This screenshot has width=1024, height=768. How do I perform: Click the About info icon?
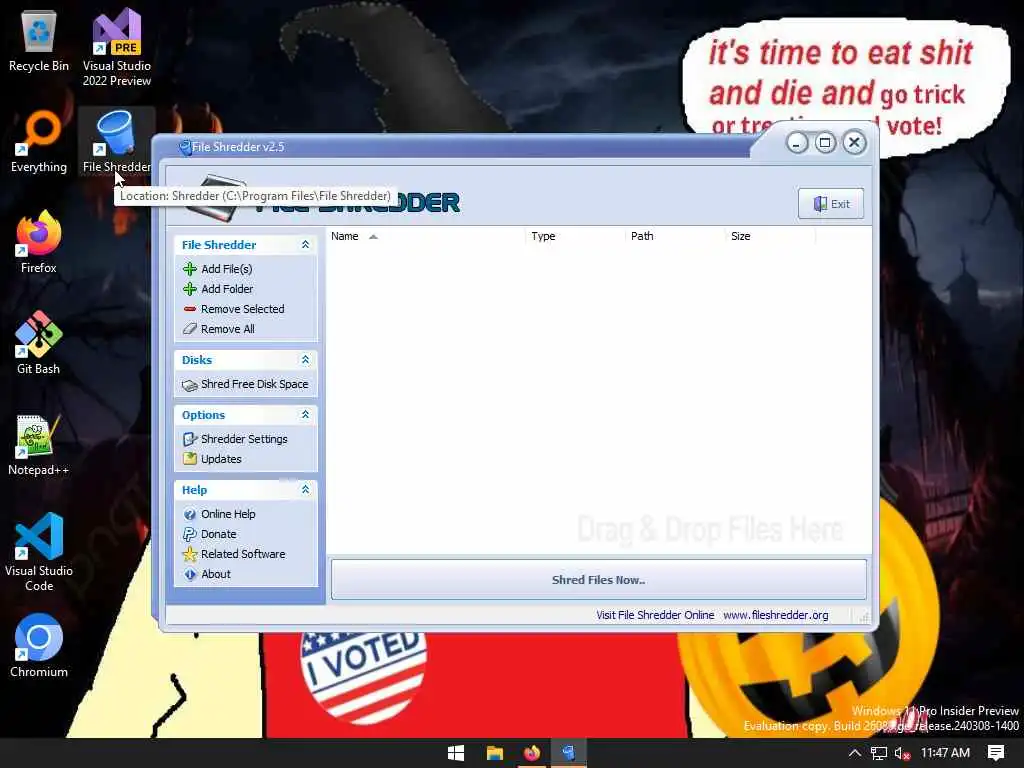point(190,575)
